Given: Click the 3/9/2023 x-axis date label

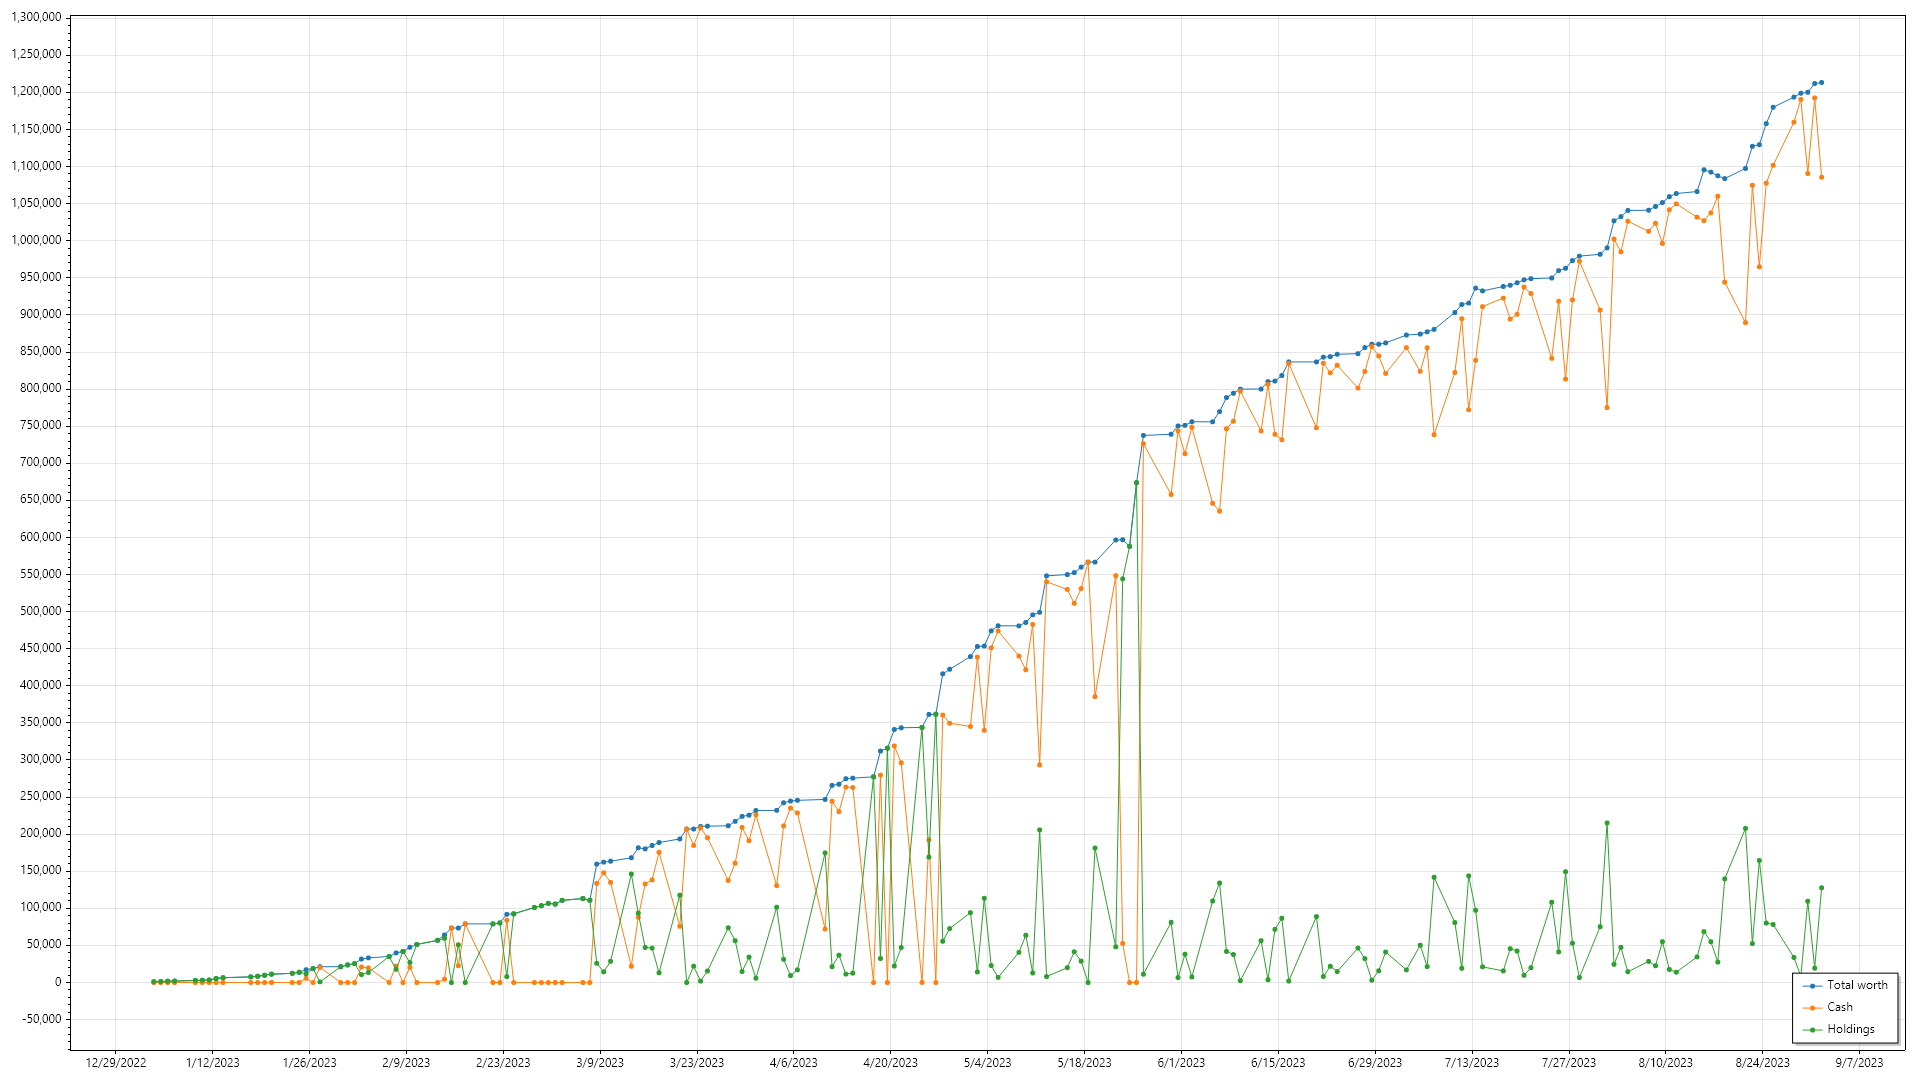Looking at the screenshot, I should click(600, 1063).
